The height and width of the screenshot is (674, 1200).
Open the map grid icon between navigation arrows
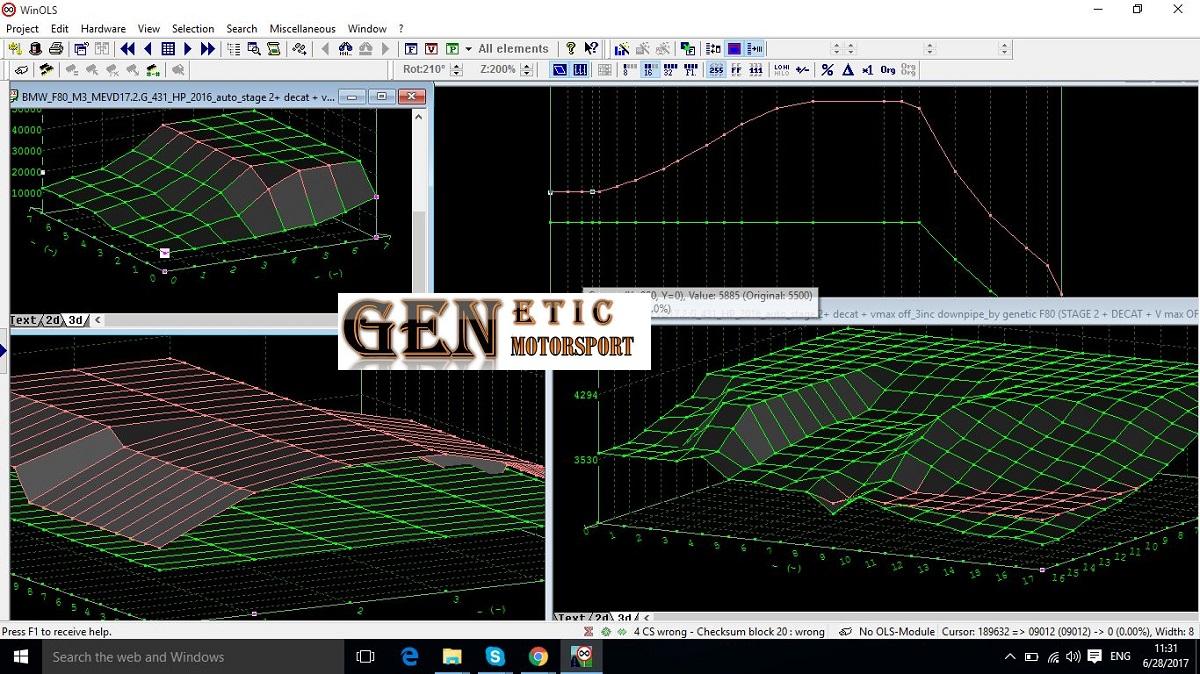click(168, 49)
